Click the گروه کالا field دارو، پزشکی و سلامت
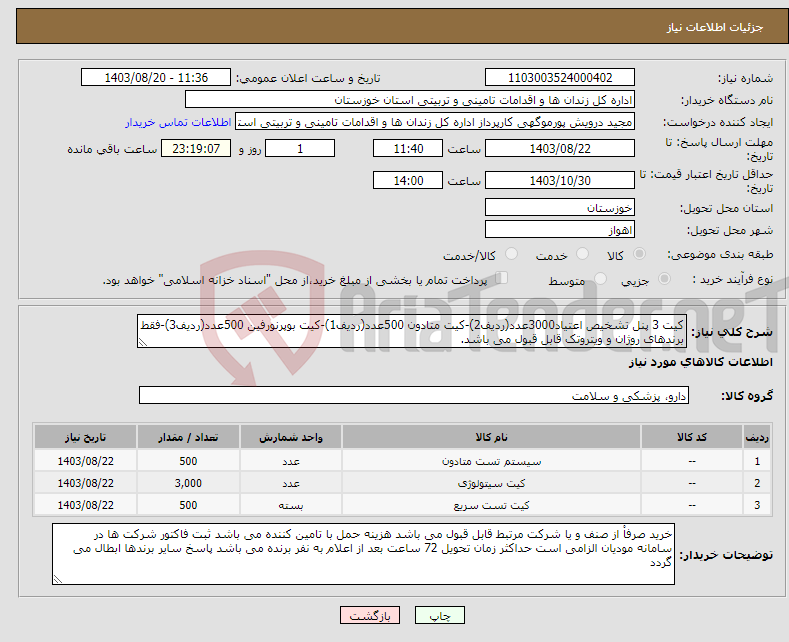This screenshot has width=789, height=642. pos(414,395)
